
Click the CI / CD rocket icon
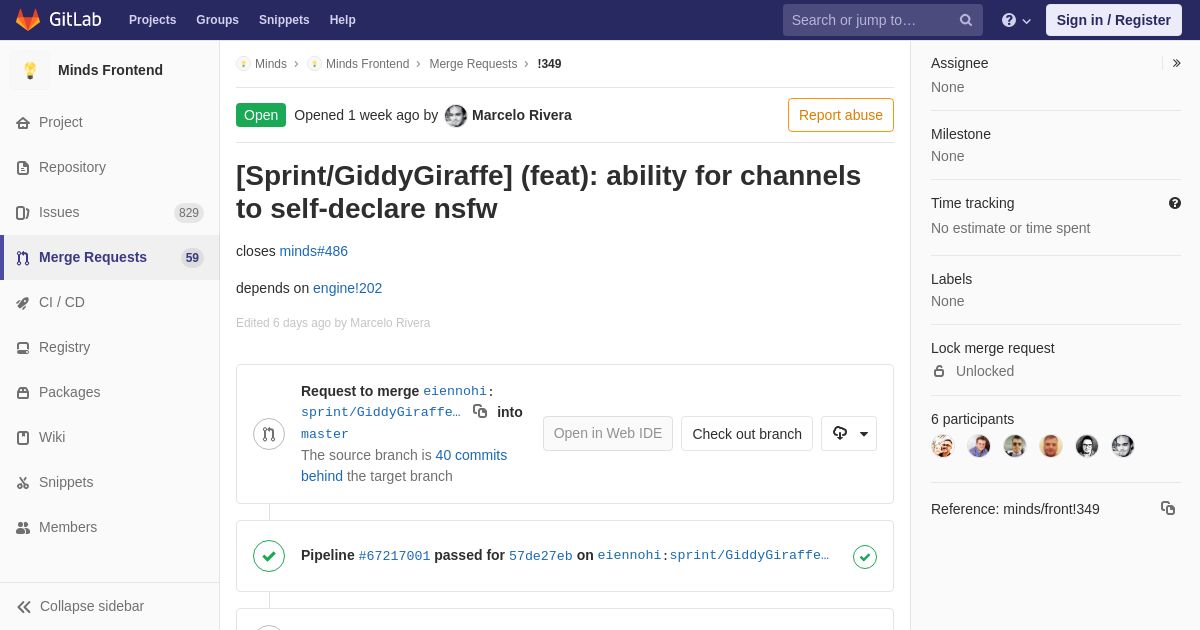coord(23,302)
